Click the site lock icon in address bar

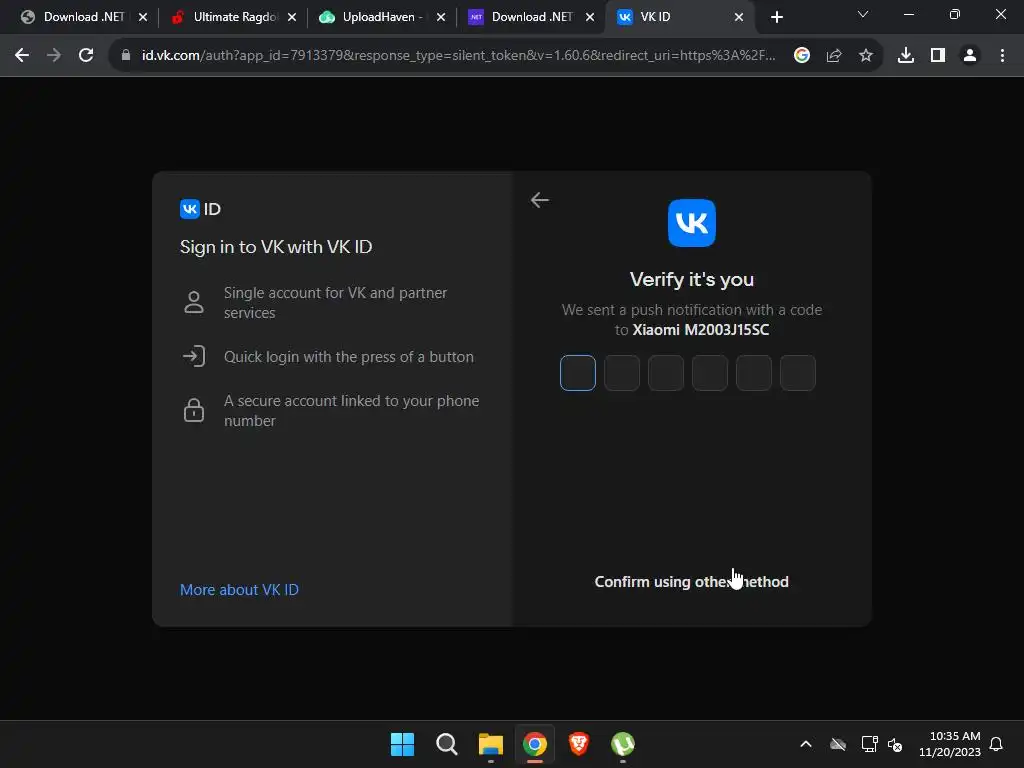pos(126,56)
